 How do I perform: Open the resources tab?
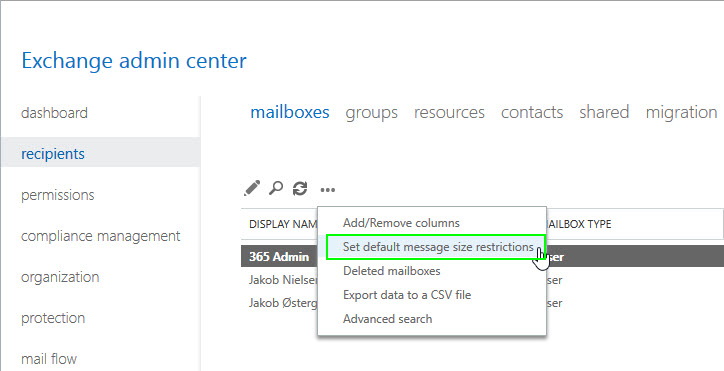[449, 112]
